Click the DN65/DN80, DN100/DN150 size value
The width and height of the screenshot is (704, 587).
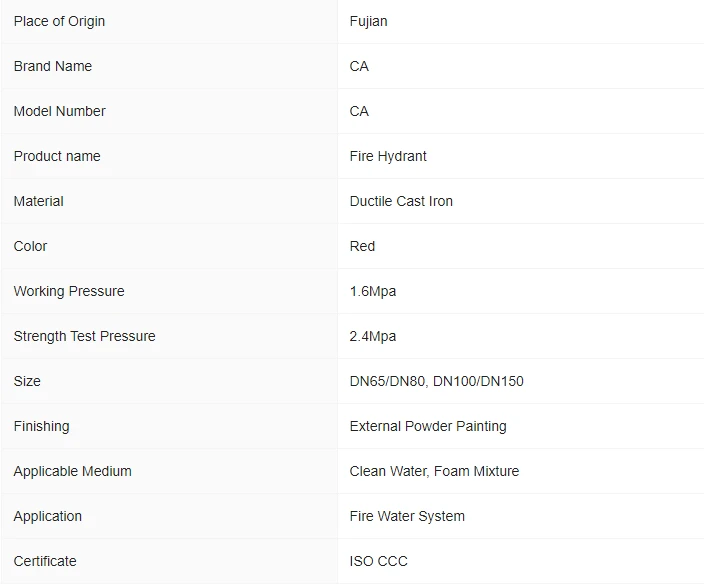pos(436,381)
